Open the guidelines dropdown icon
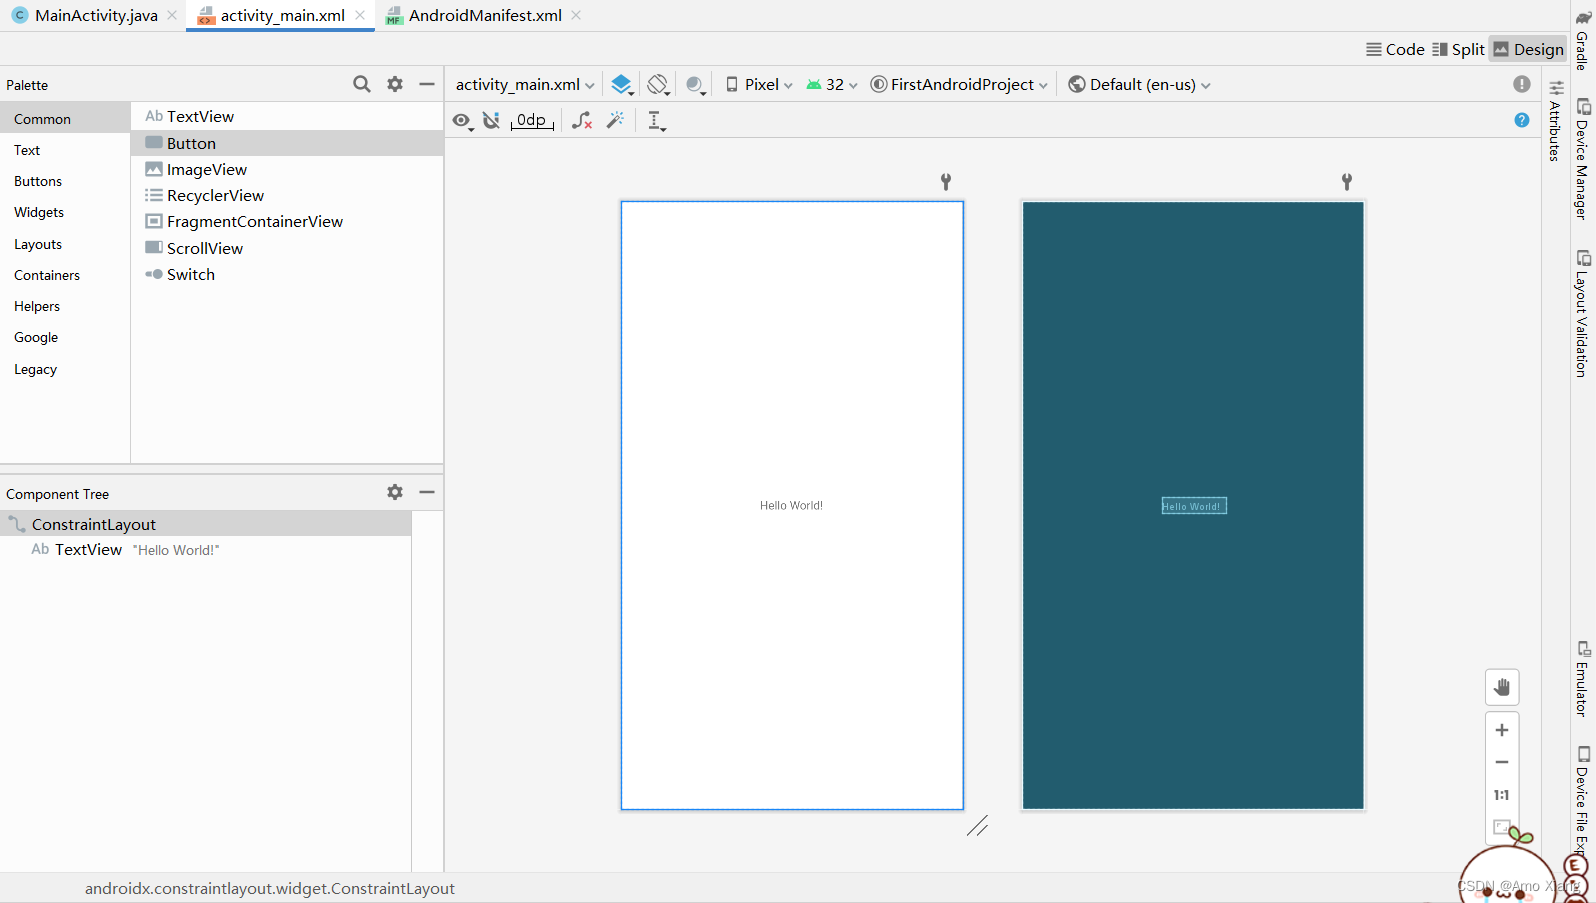 [656, 121]
